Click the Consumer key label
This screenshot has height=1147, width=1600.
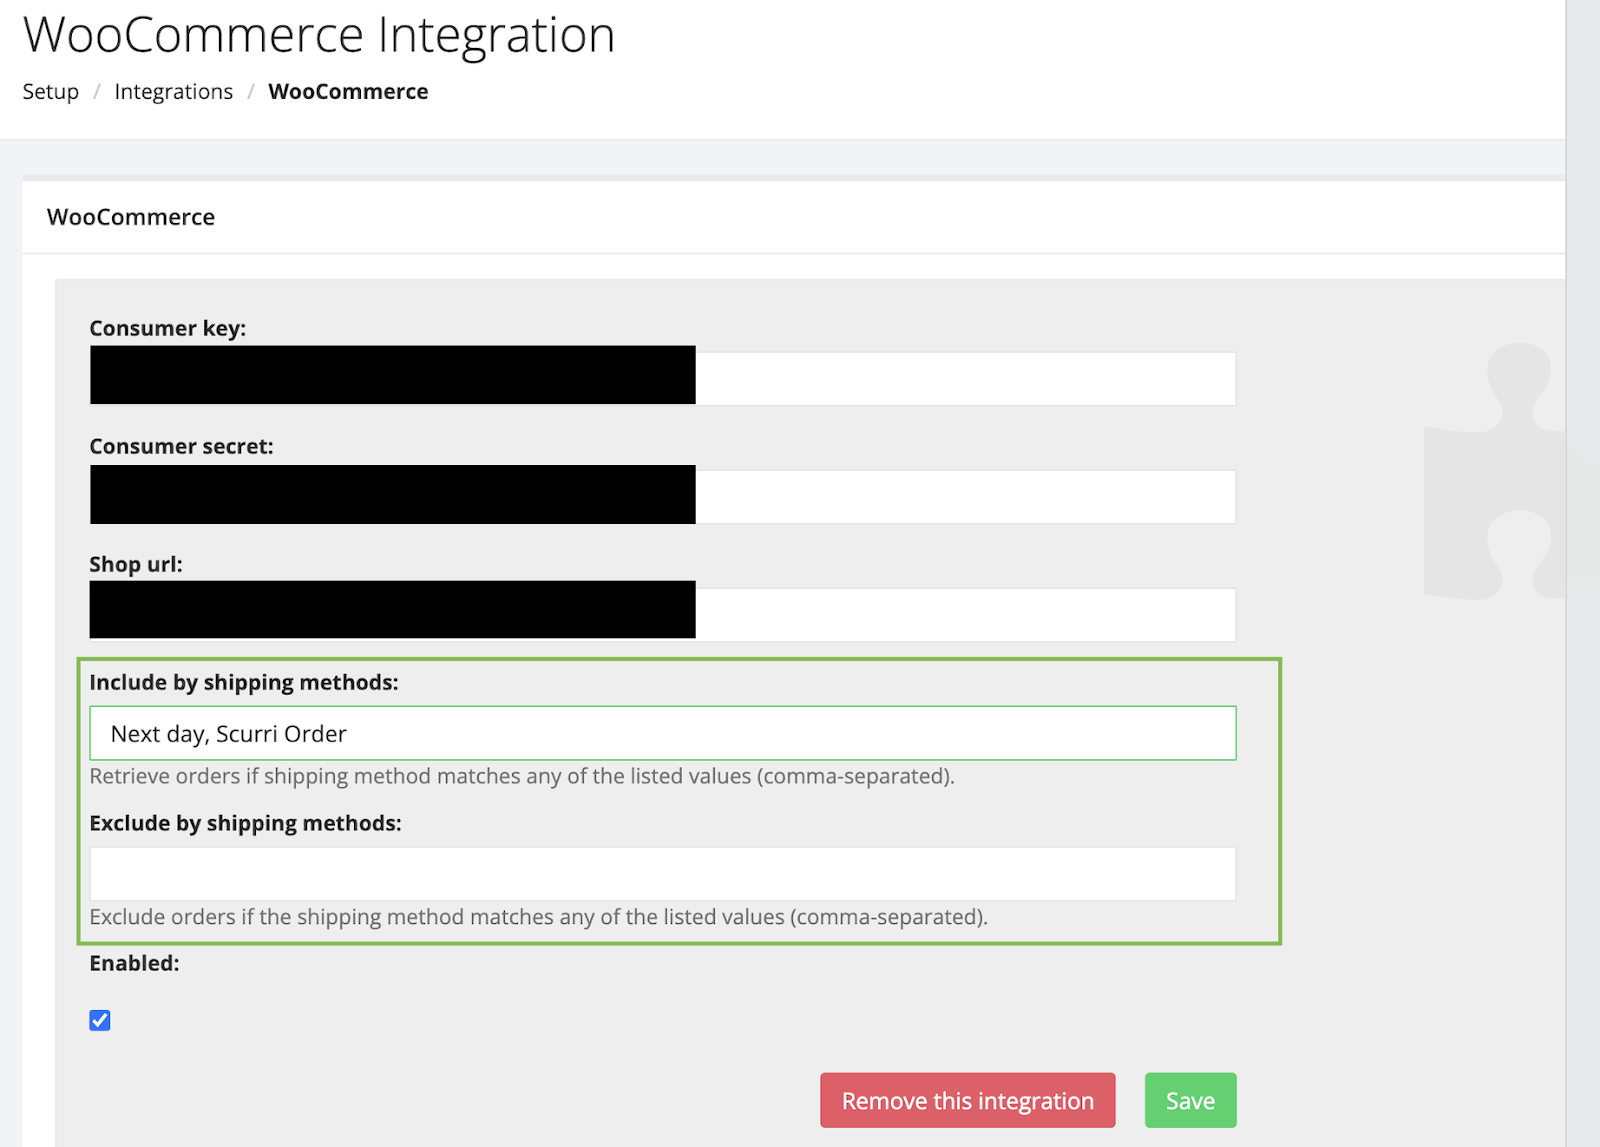pyautogui.click(x=167, y=328)
